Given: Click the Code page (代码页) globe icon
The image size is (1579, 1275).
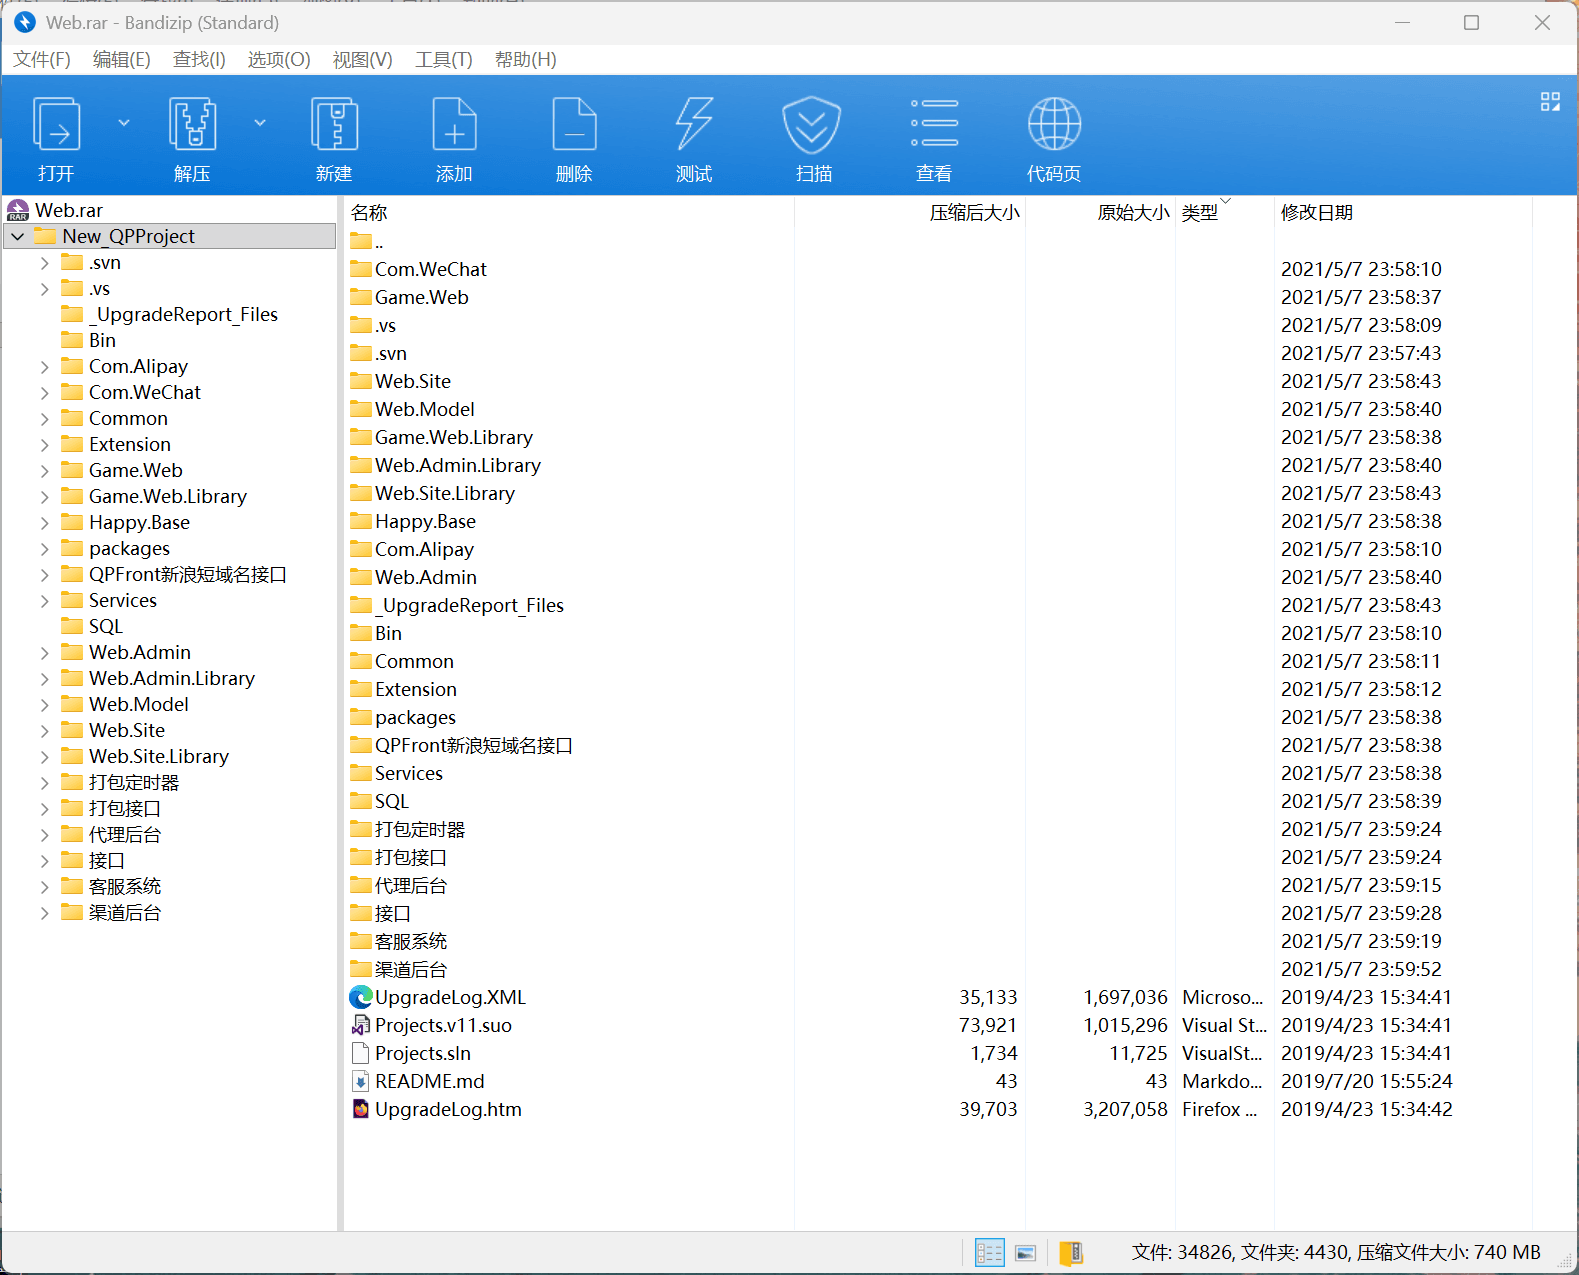Looking at the screenshot, I should [1054, 125].
